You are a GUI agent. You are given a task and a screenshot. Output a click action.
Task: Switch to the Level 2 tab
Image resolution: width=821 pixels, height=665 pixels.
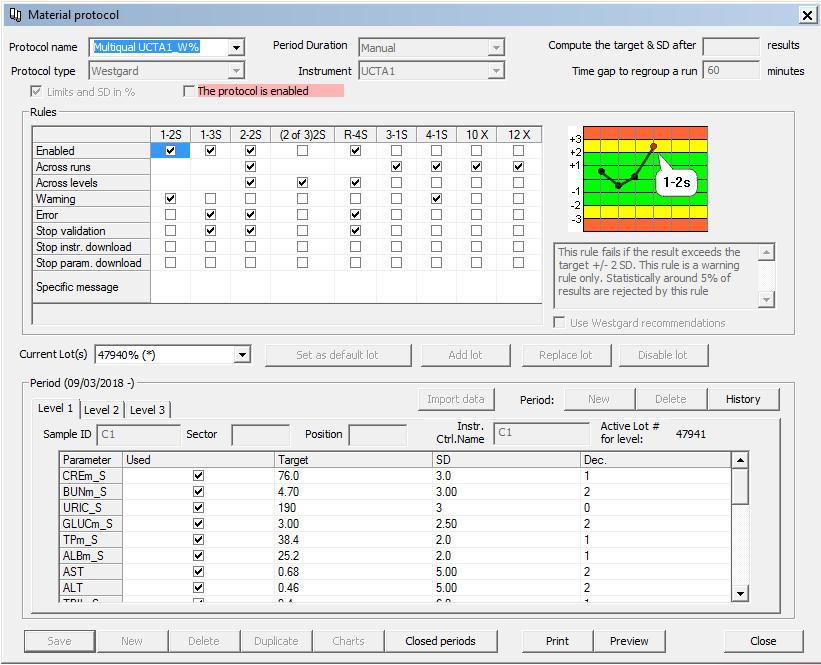click(102, 410)
